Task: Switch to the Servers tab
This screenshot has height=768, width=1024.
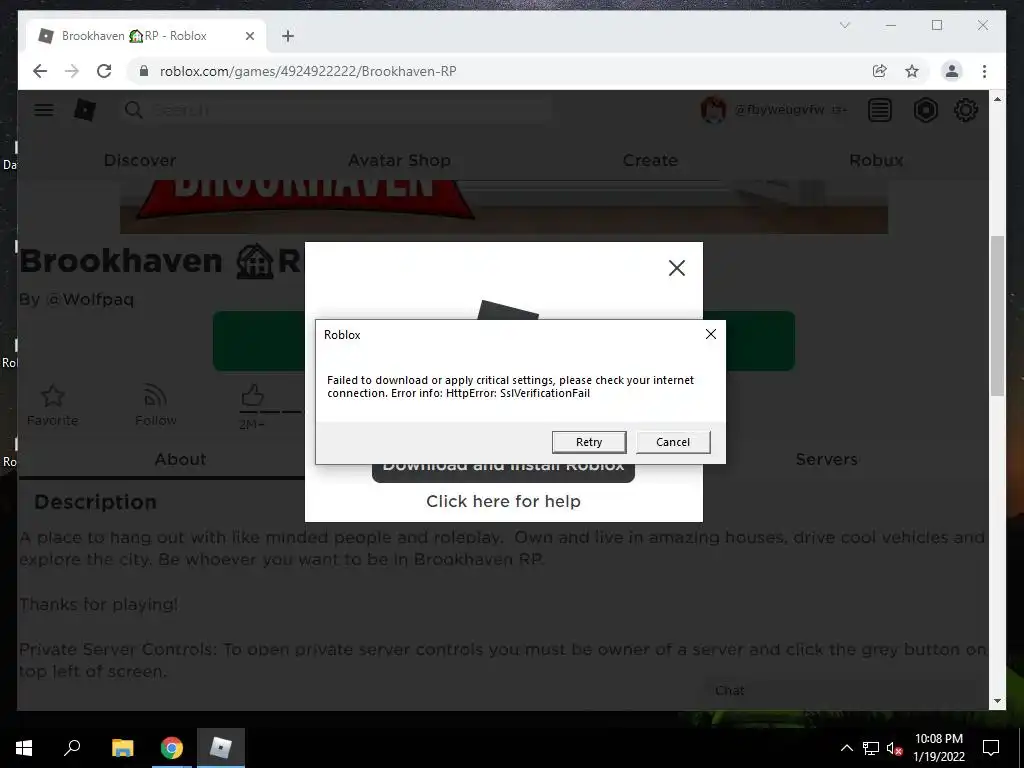Action: pyautogui.click(x=826, y=459)
